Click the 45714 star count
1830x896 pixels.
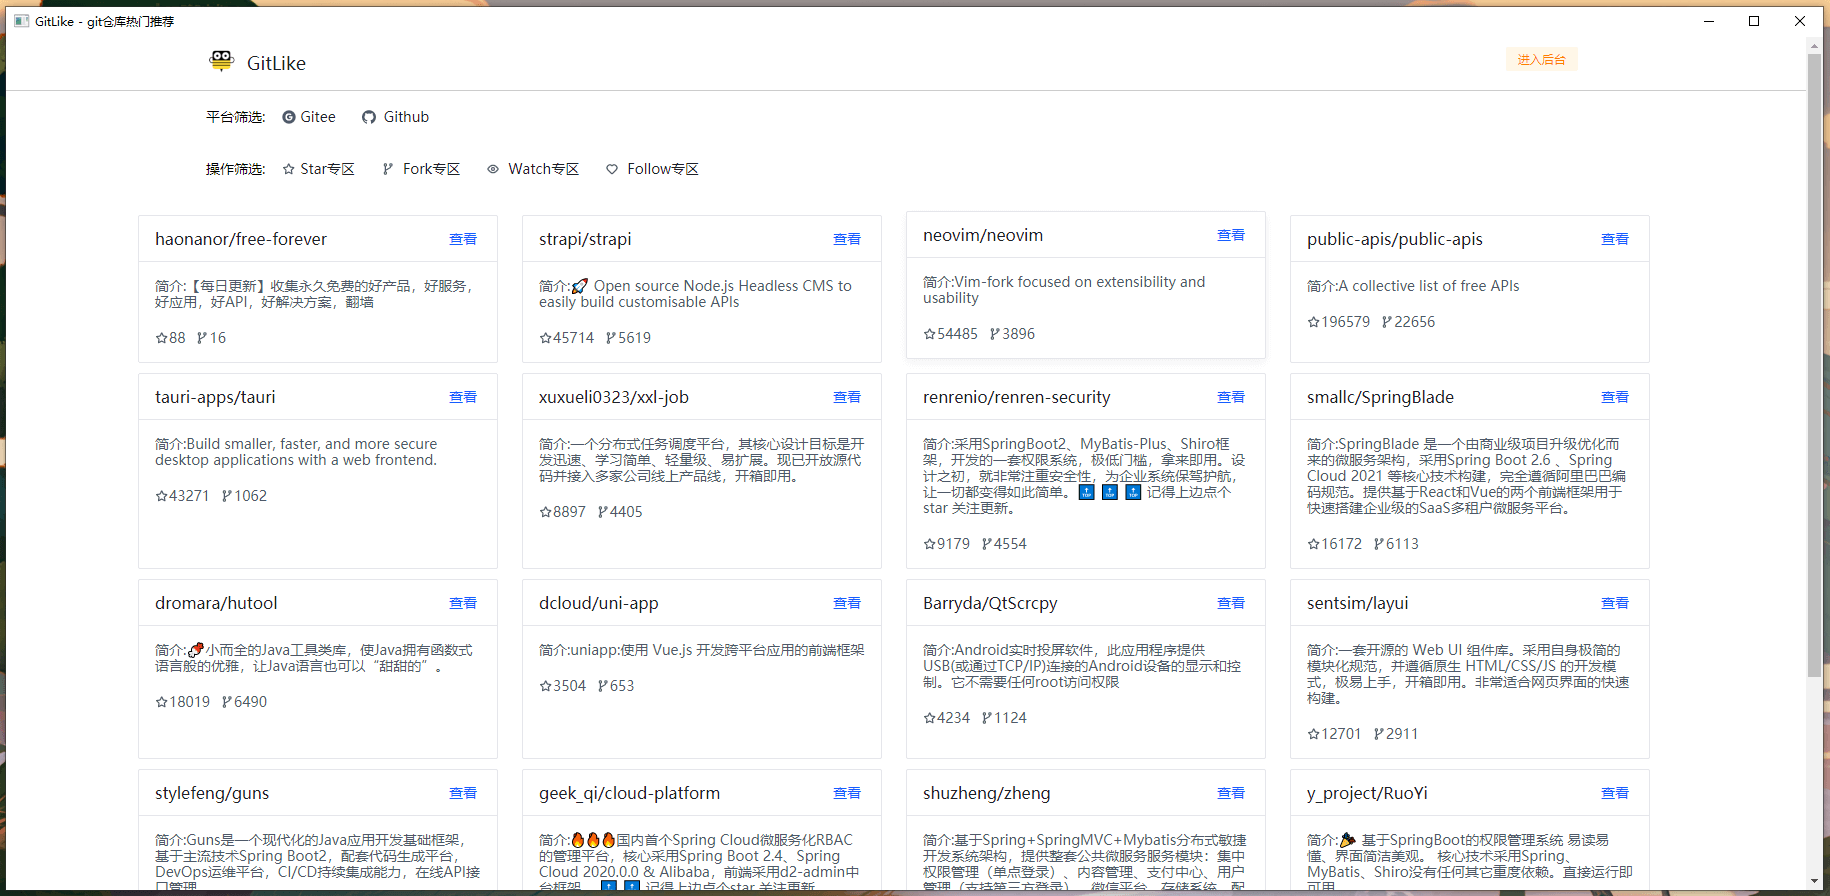point(574,338)
